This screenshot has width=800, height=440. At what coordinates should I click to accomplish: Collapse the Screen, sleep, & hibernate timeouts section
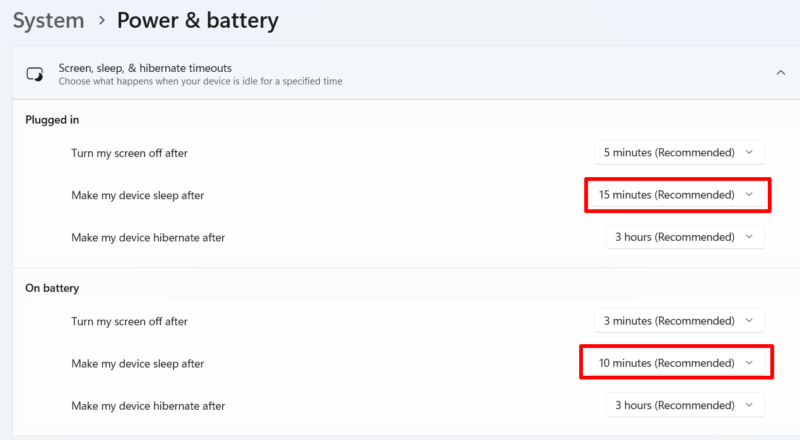780,72
